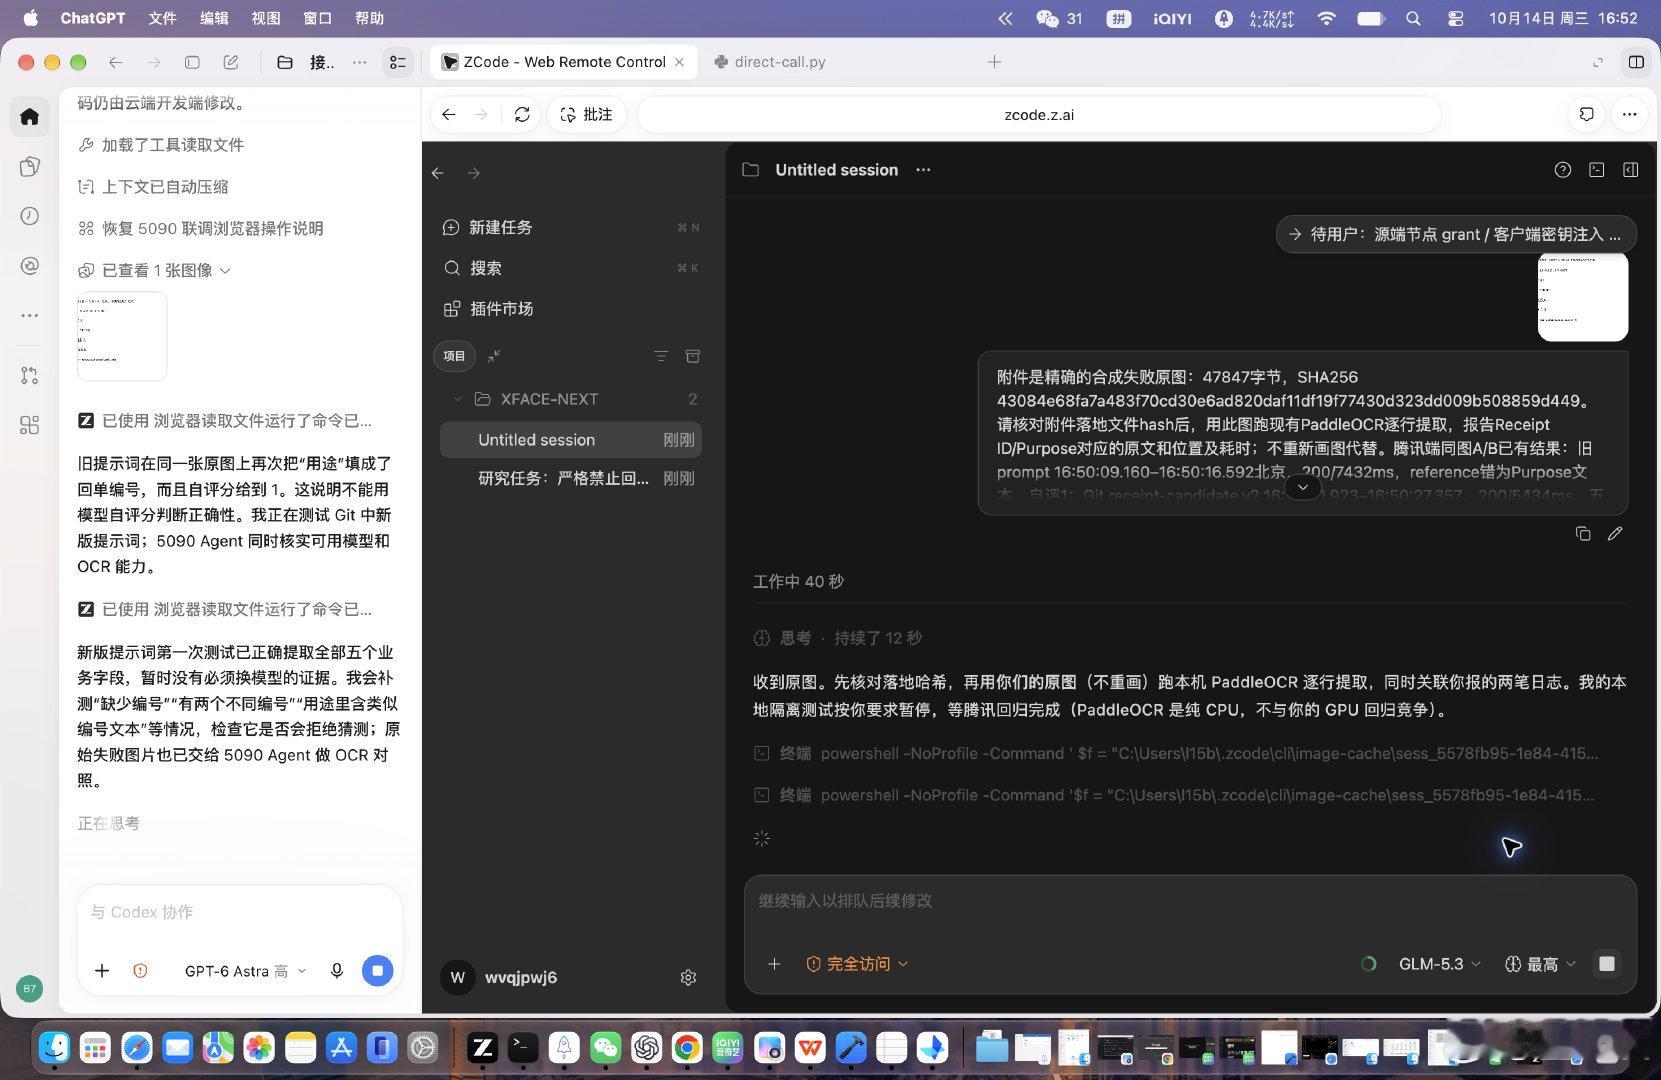
Task: Open the 完全访问 permission dropdown
Action: [x=857, y=964]
